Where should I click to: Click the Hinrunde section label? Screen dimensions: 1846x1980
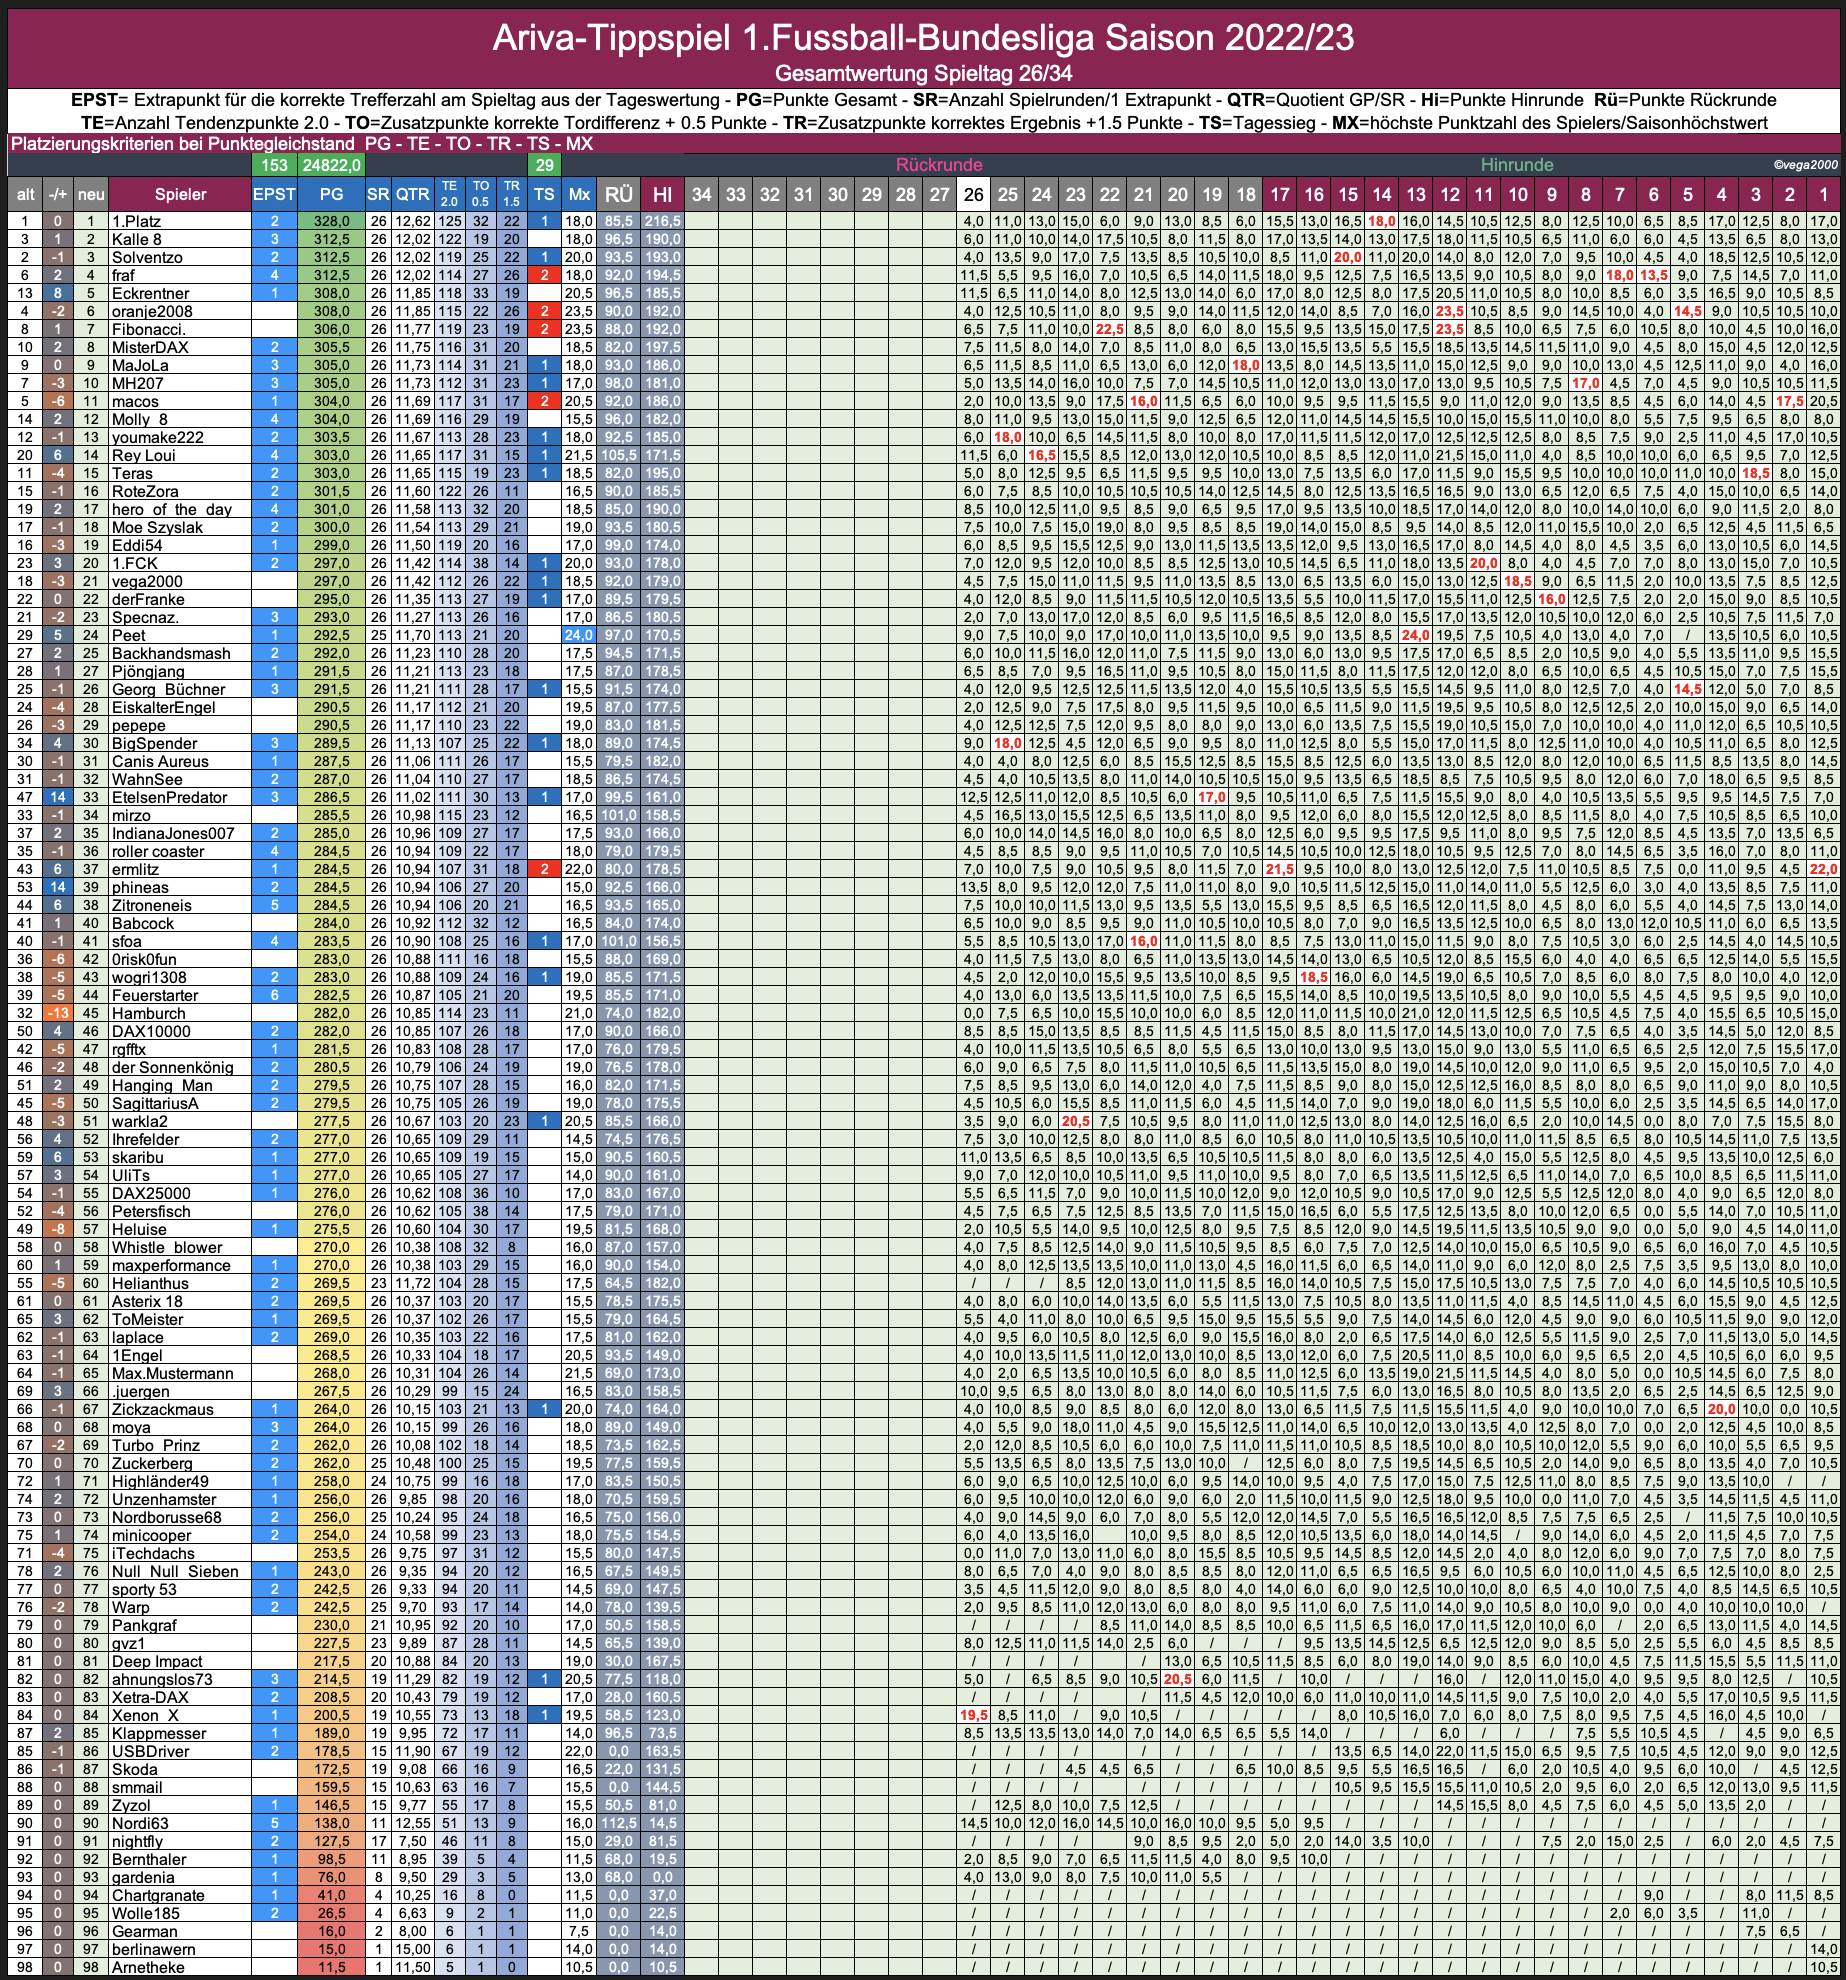[1517, 165]
